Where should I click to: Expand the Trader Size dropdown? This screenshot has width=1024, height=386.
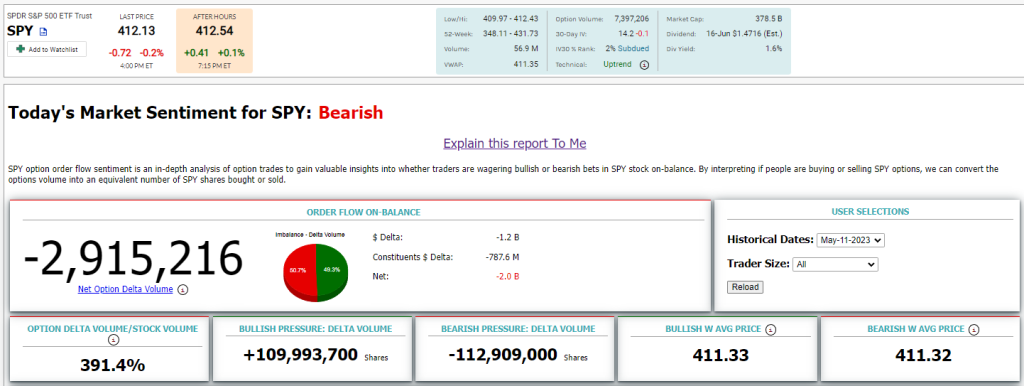point(835,265)
